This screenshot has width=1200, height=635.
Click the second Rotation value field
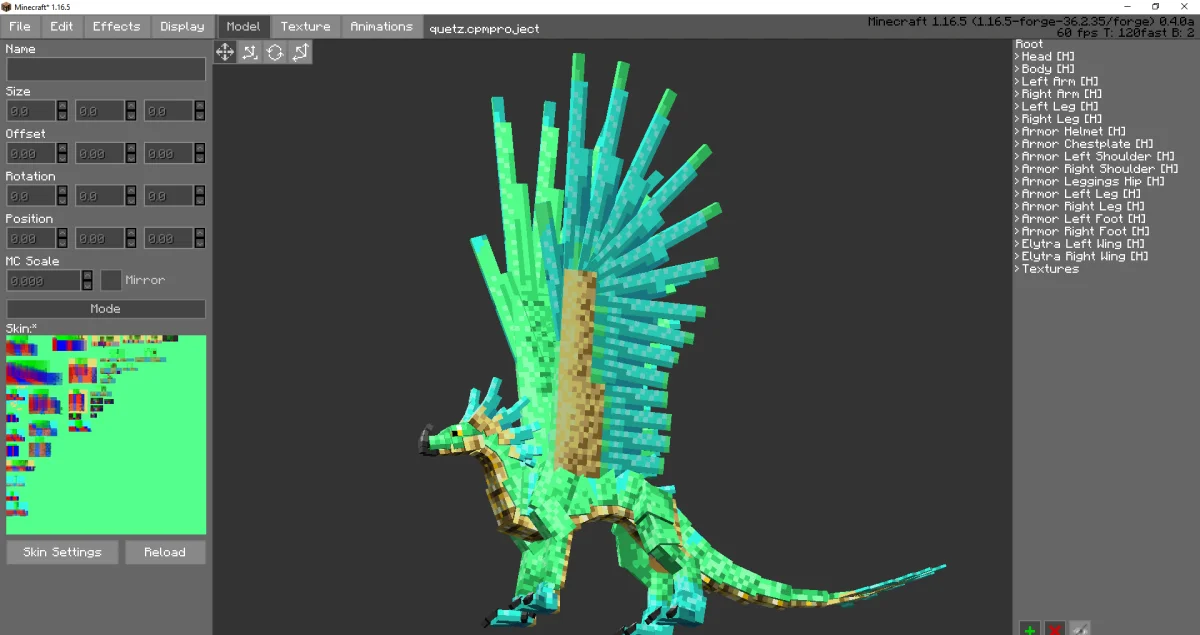tap(100, 196)
